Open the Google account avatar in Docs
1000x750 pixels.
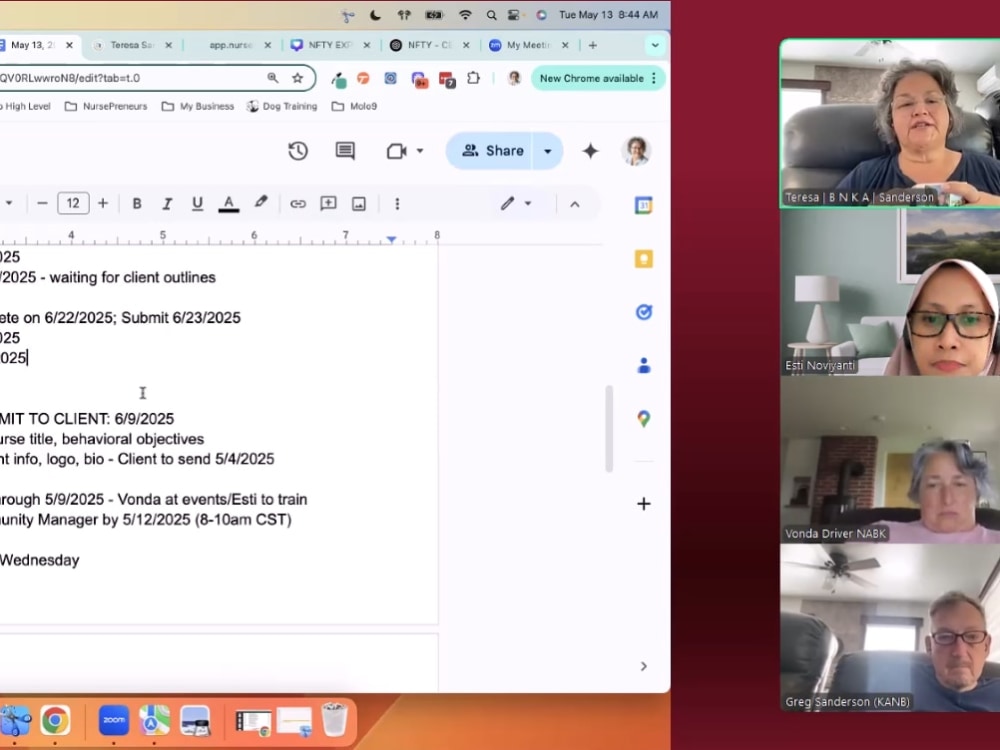coord(636,151)
